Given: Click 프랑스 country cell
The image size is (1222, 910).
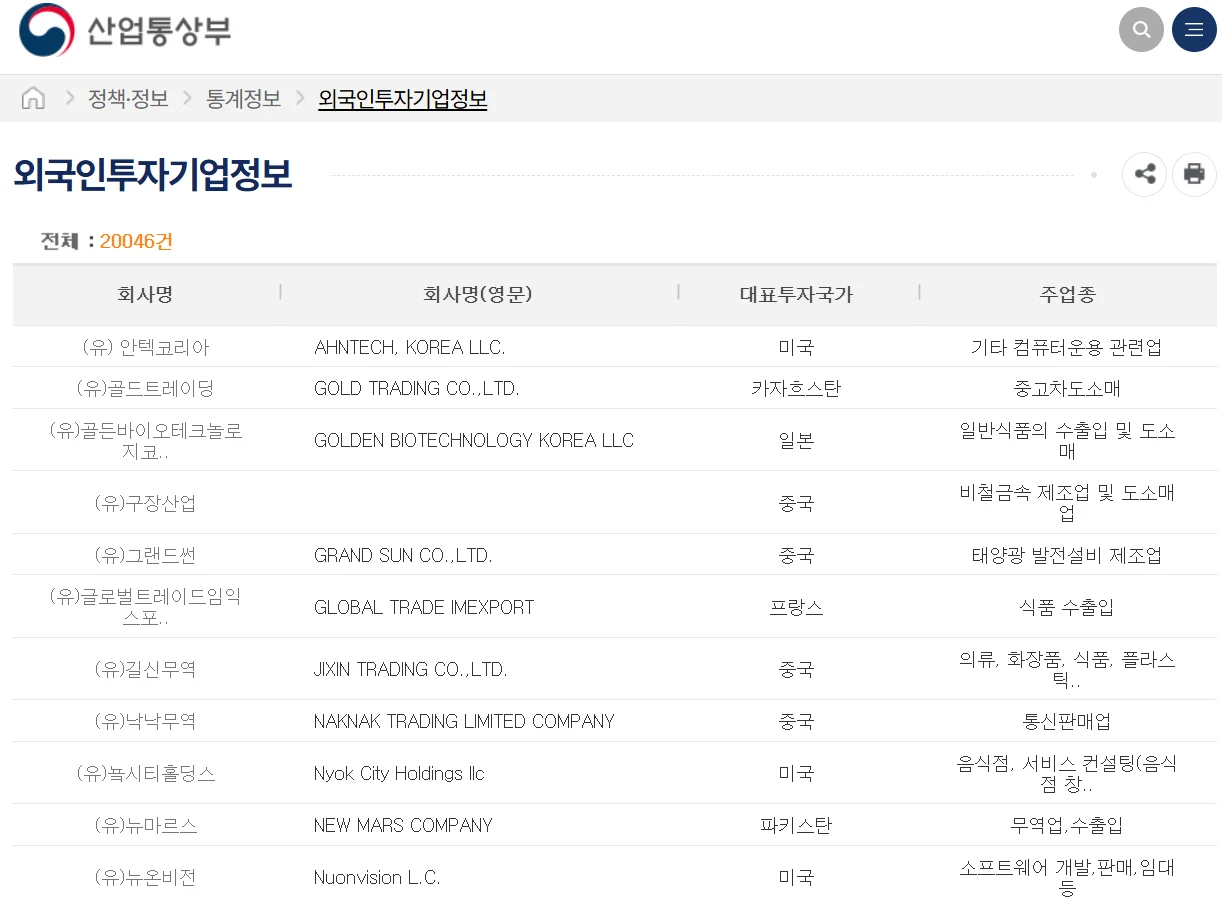Looking at the screenshot, I should tap(796, 607).
